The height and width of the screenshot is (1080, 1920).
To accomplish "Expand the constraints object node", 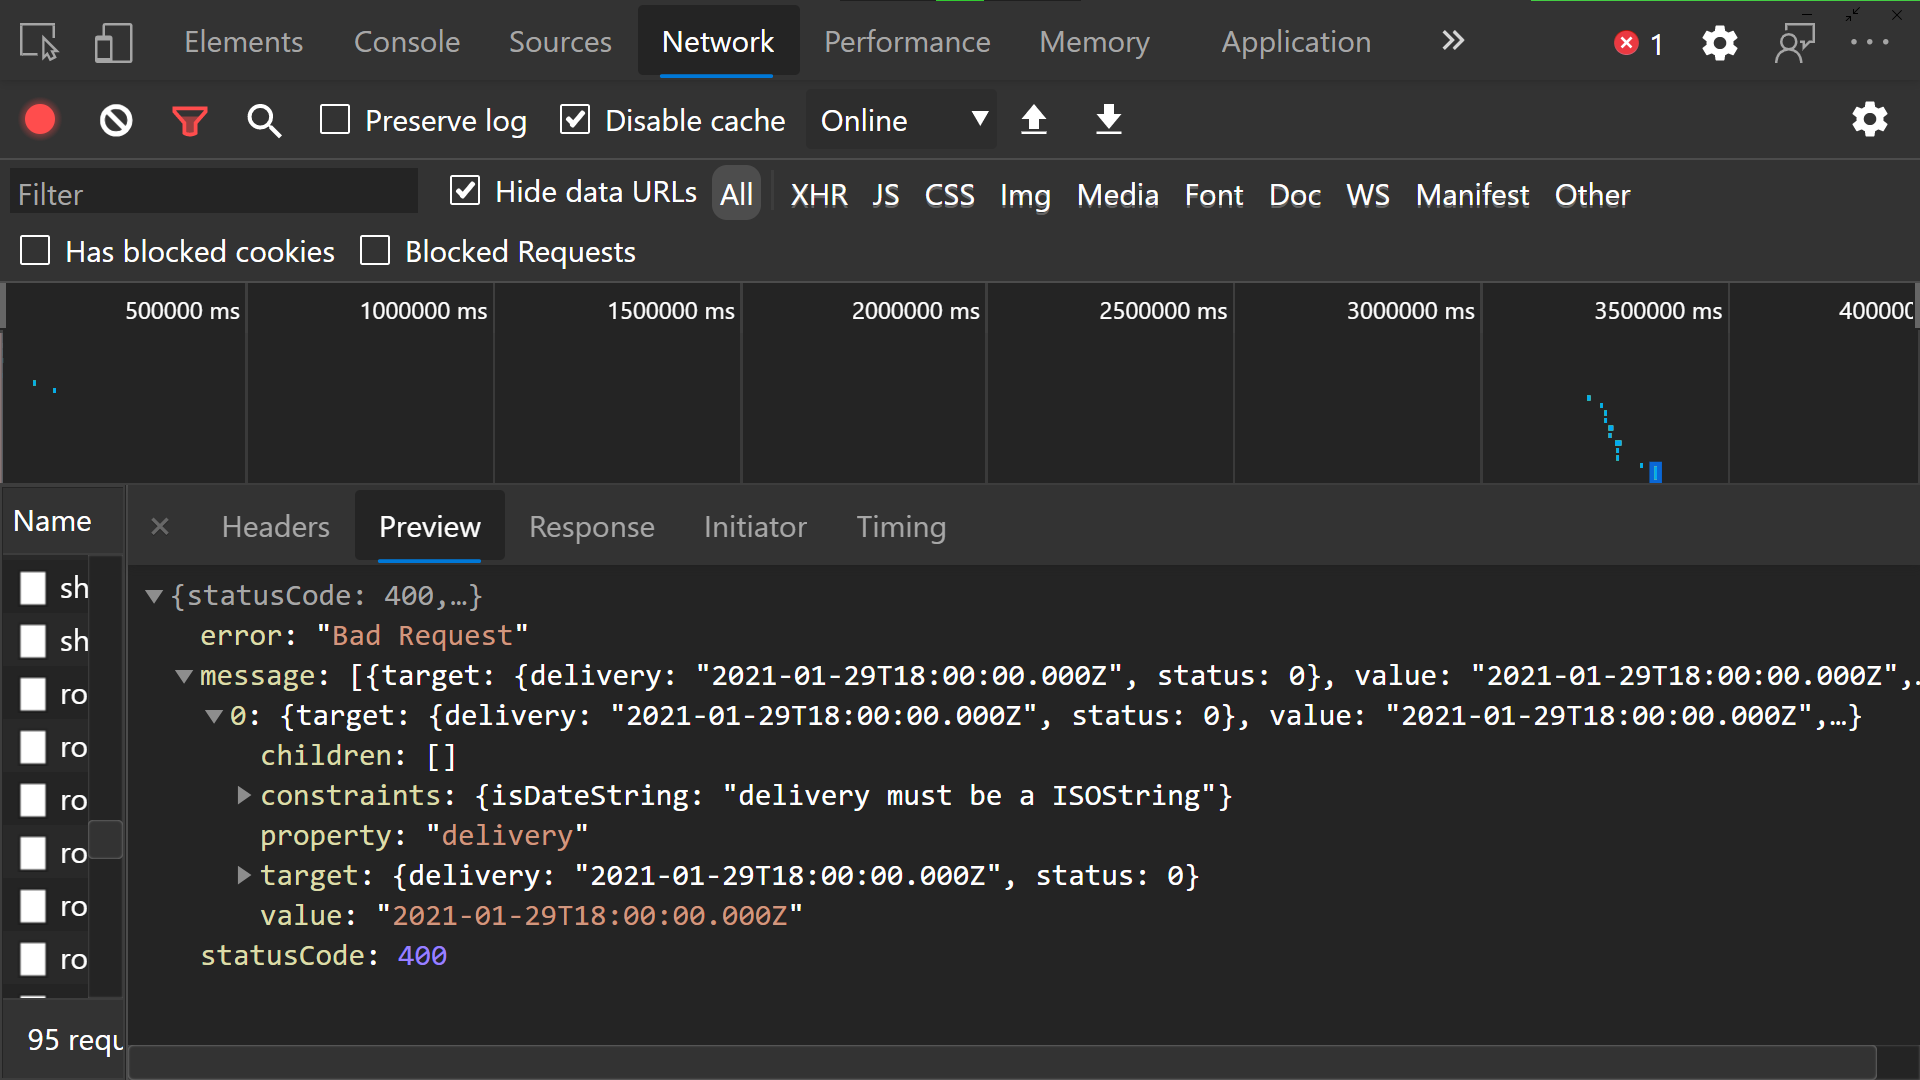I will 244,795.
